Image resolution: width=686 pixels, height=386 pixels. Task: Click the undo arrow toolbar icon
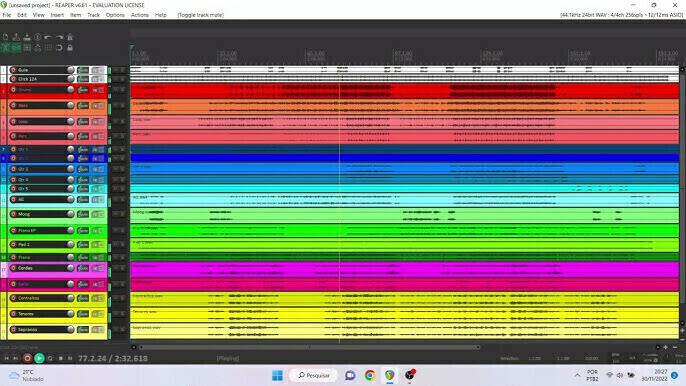pyautogui.click(x=49, y=37)
